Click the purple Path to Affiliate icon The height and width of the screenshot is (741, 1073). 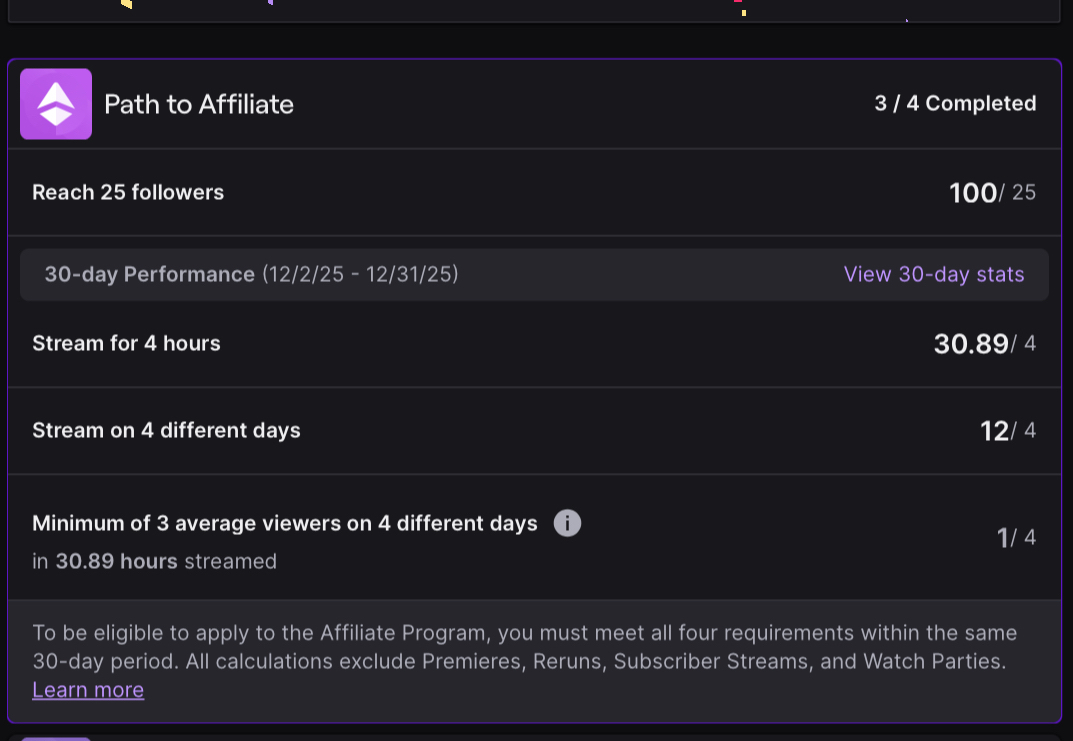[x=56, y=104]
